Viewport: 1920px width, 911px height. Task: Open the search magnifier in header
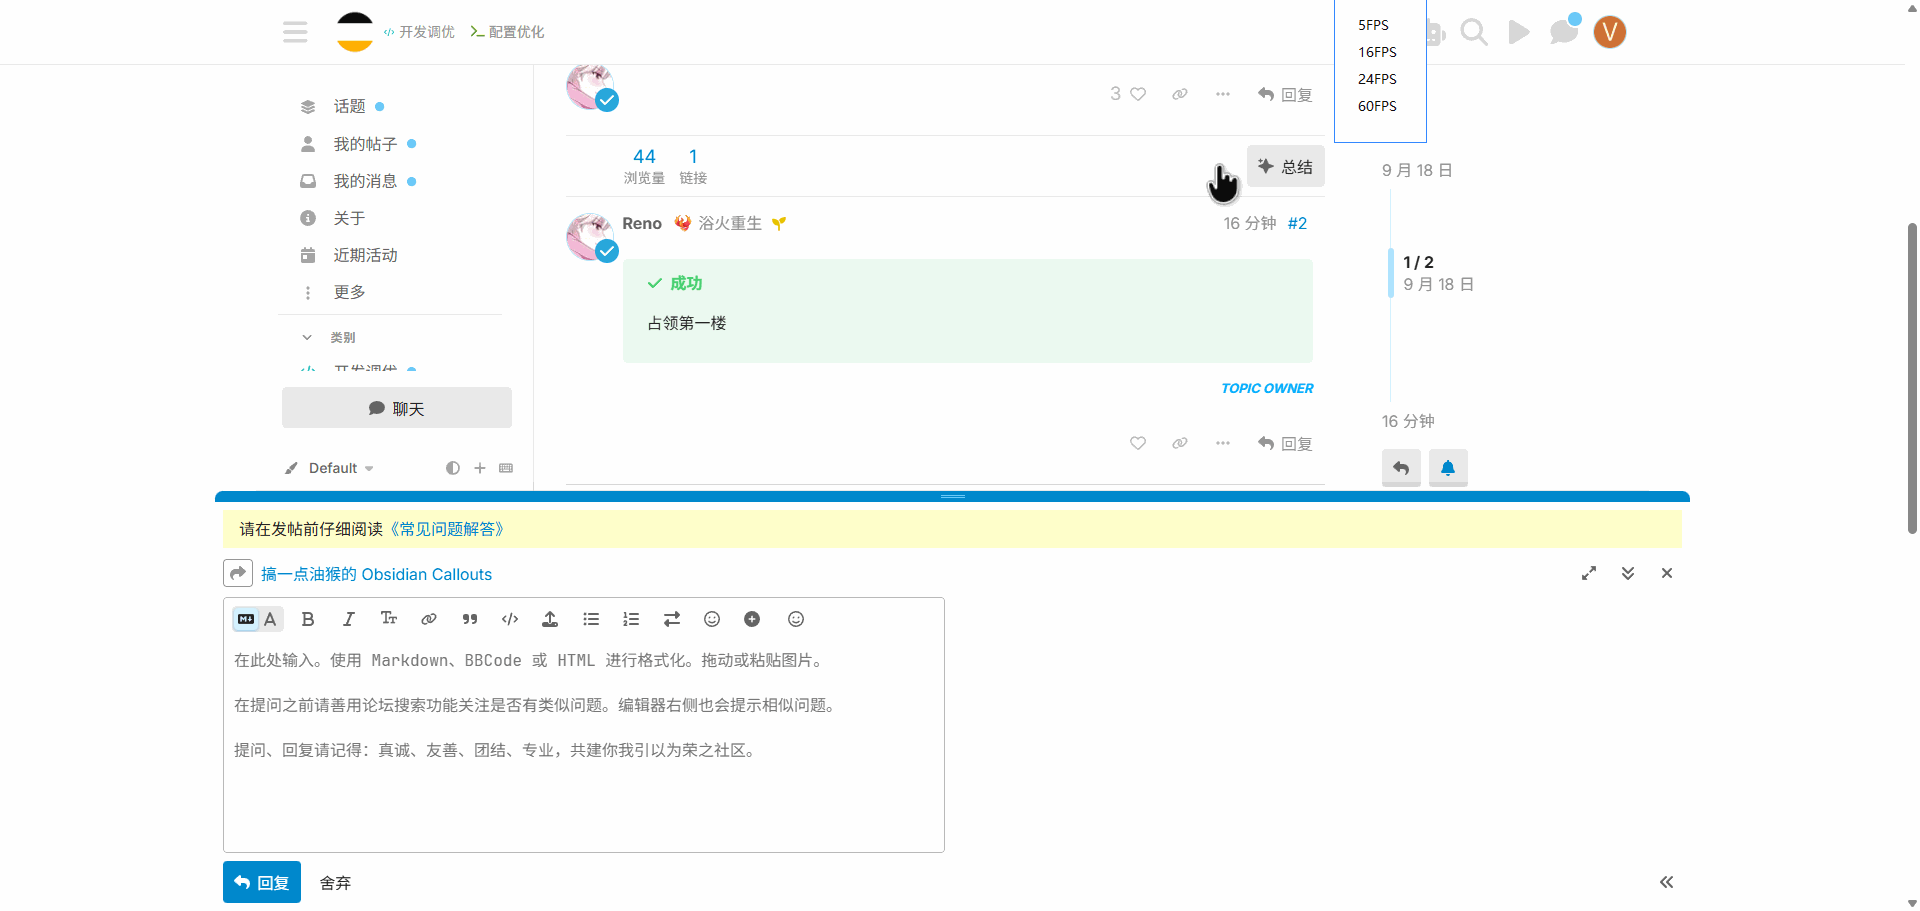click(1473, 32)
